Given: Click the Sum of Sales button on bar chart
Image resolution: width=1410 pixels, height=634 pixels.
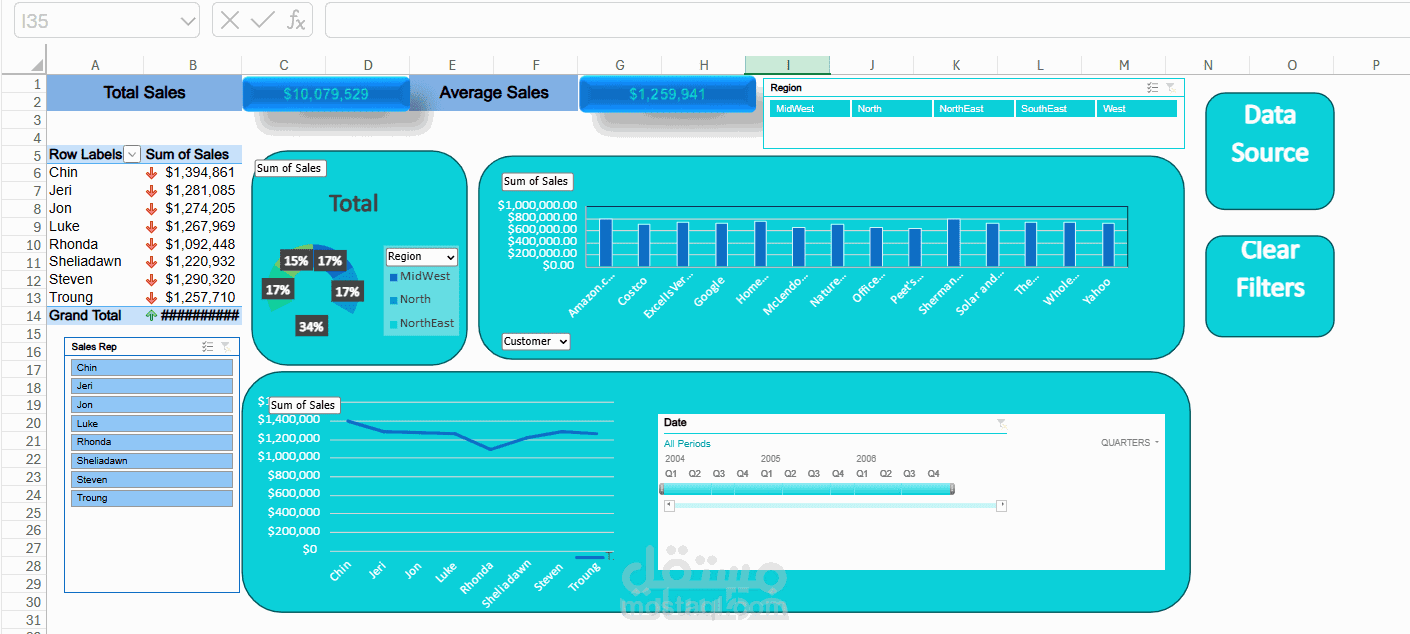Looking at the screenshot, I should point(537,181).
